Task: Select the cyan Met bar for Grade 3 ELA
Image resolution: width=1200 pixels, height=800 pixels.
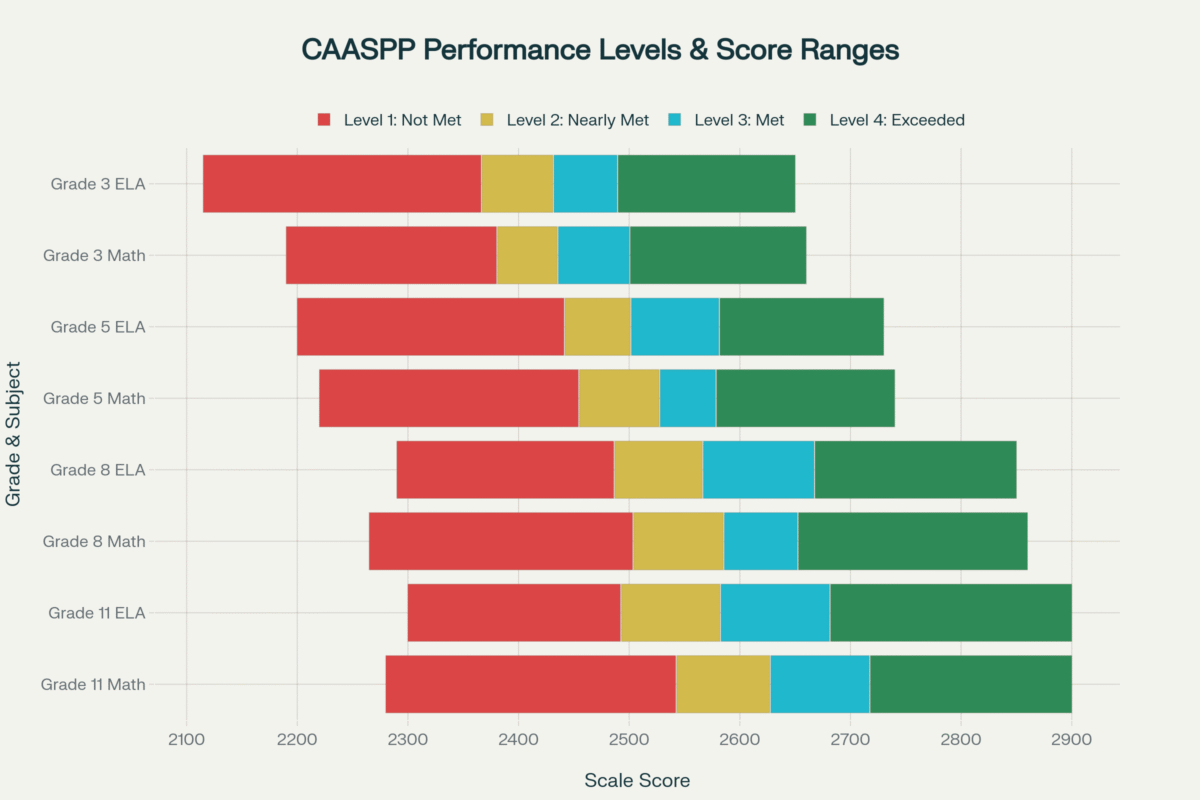Action: (x=585, y=184)
